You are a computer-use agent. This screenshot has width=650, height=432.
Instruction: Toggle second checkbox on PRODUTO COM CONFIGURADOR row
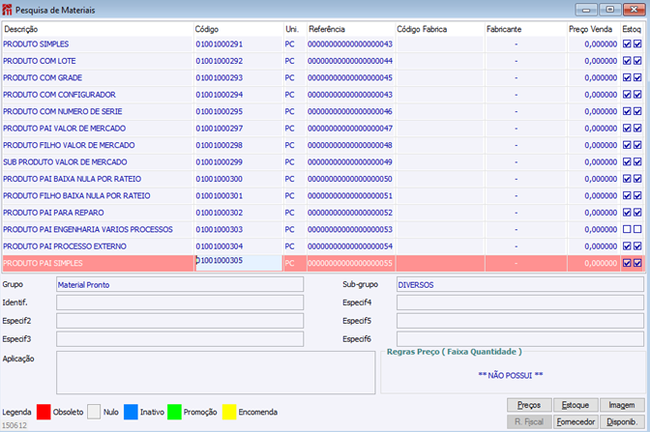coord(638,95)
